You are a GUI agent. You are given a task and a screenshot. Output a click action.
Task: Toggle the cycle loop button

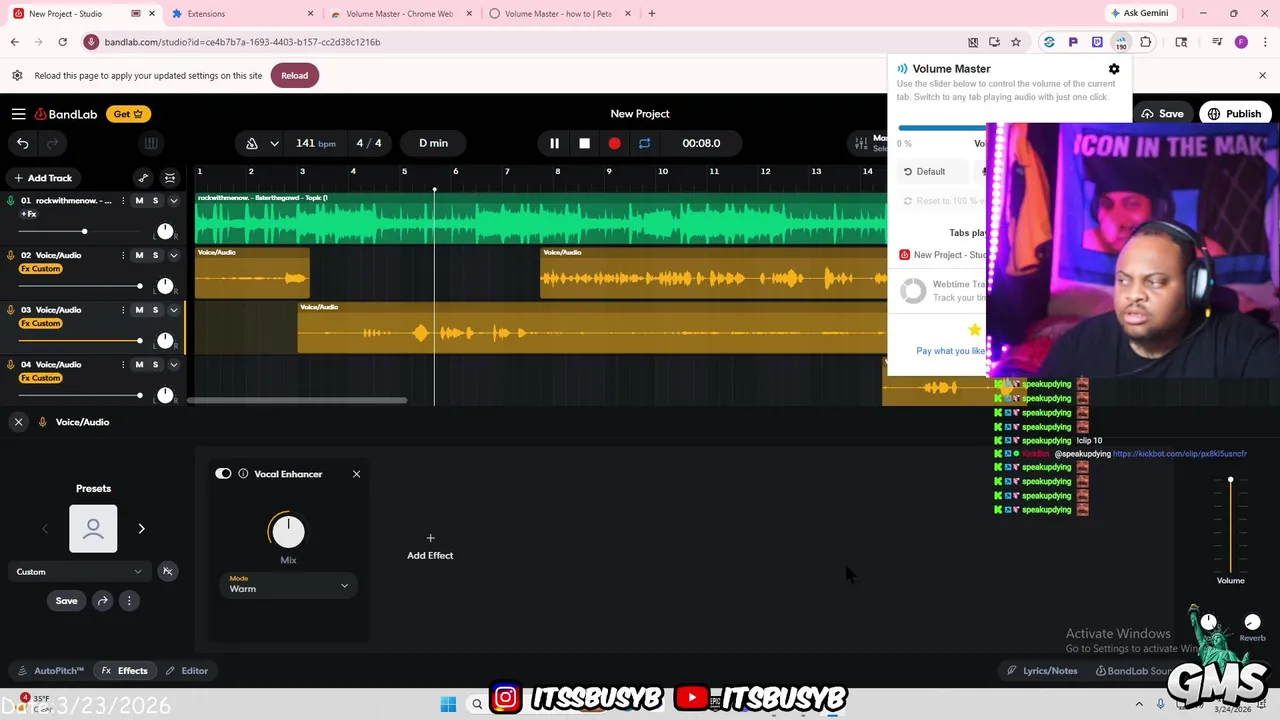point(644,143)
